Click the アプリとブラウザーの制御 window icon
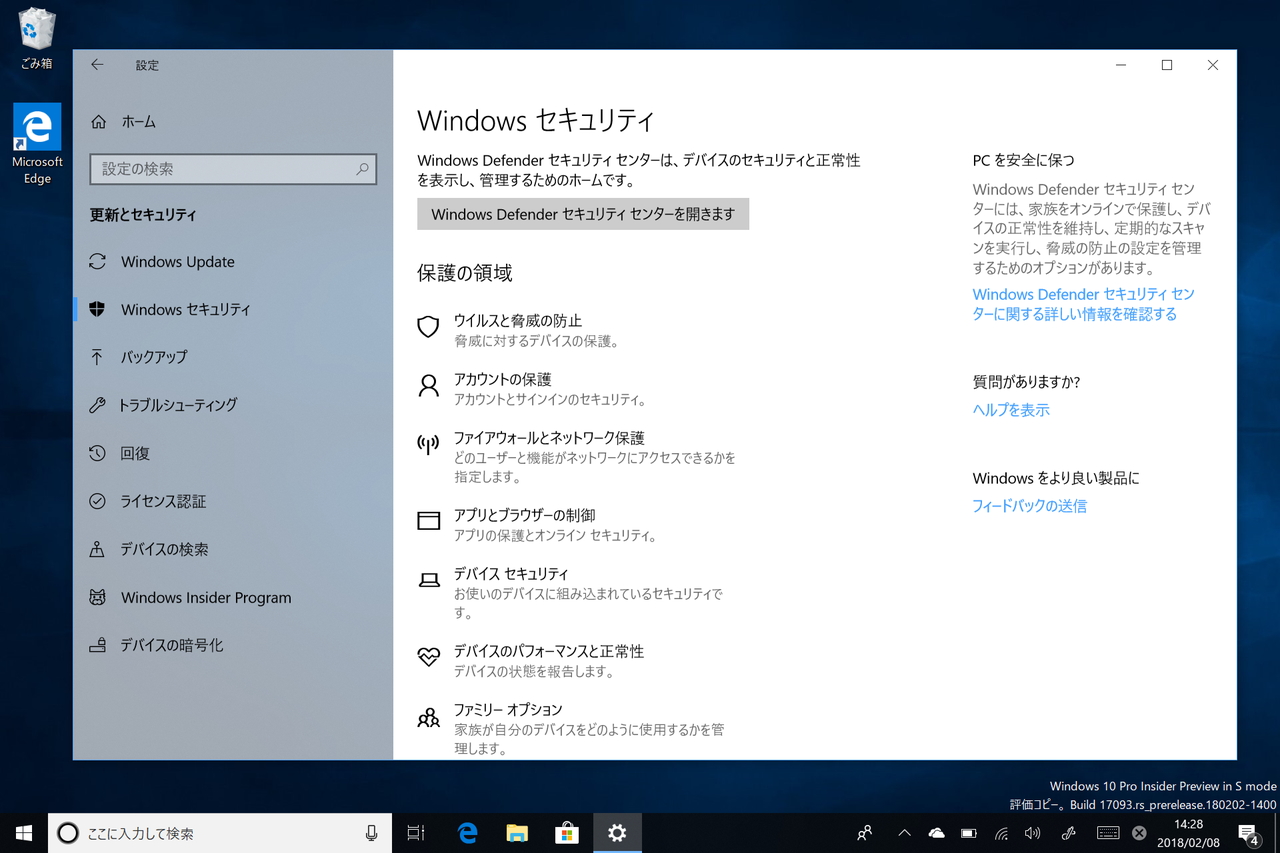Screen dimensions: 1280x853 tap(428, 521)
